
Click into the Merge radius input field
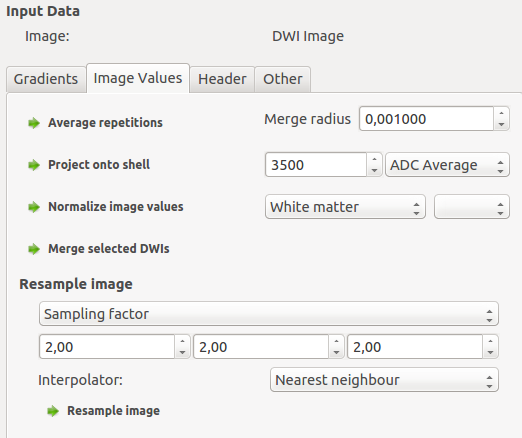426,119
